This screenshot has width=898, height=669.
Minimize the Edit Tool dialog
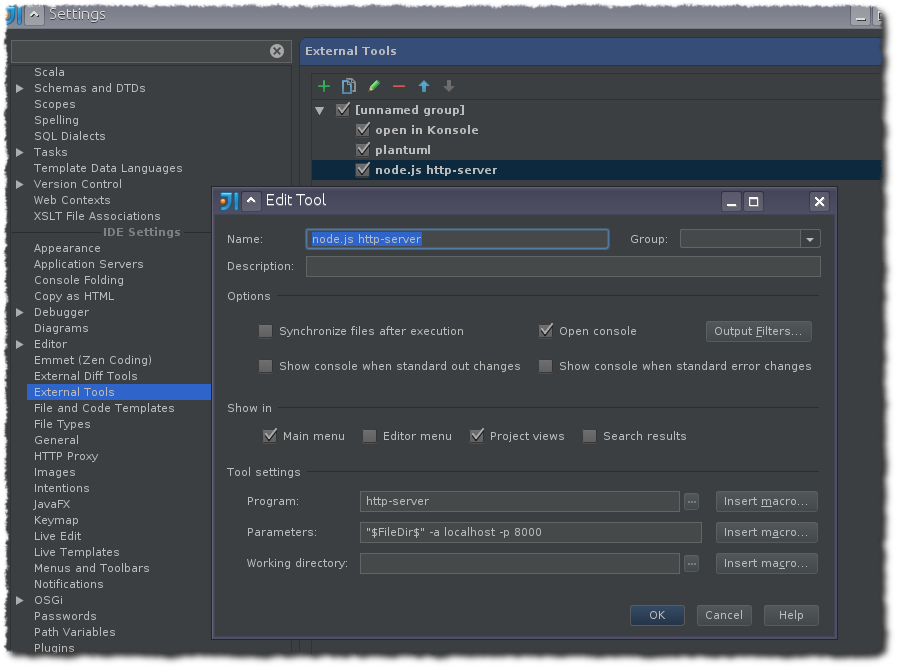point(731,202)
